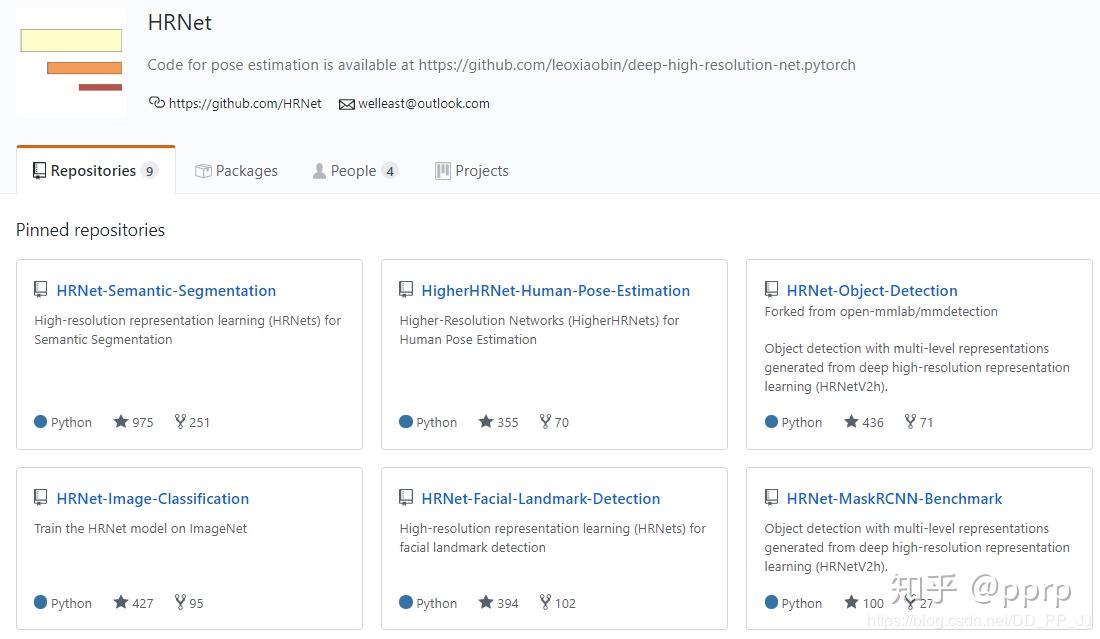Viewport: 1100px width, 639px height.
Task: Open HigherHRNet-Human-Pose-Estimation repository
Action: pyautogui.click(x=555, y=291)
